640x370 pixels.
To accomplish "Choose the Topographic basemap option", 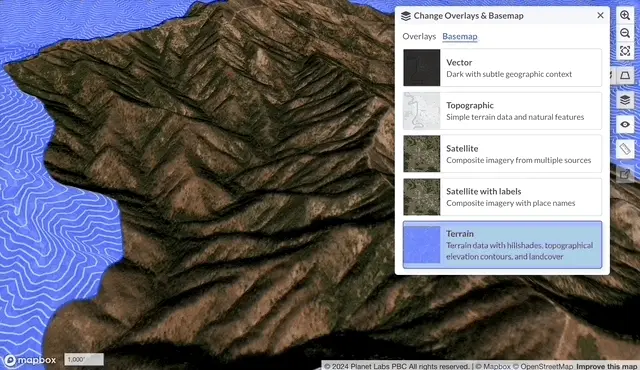I will point(502,111).
